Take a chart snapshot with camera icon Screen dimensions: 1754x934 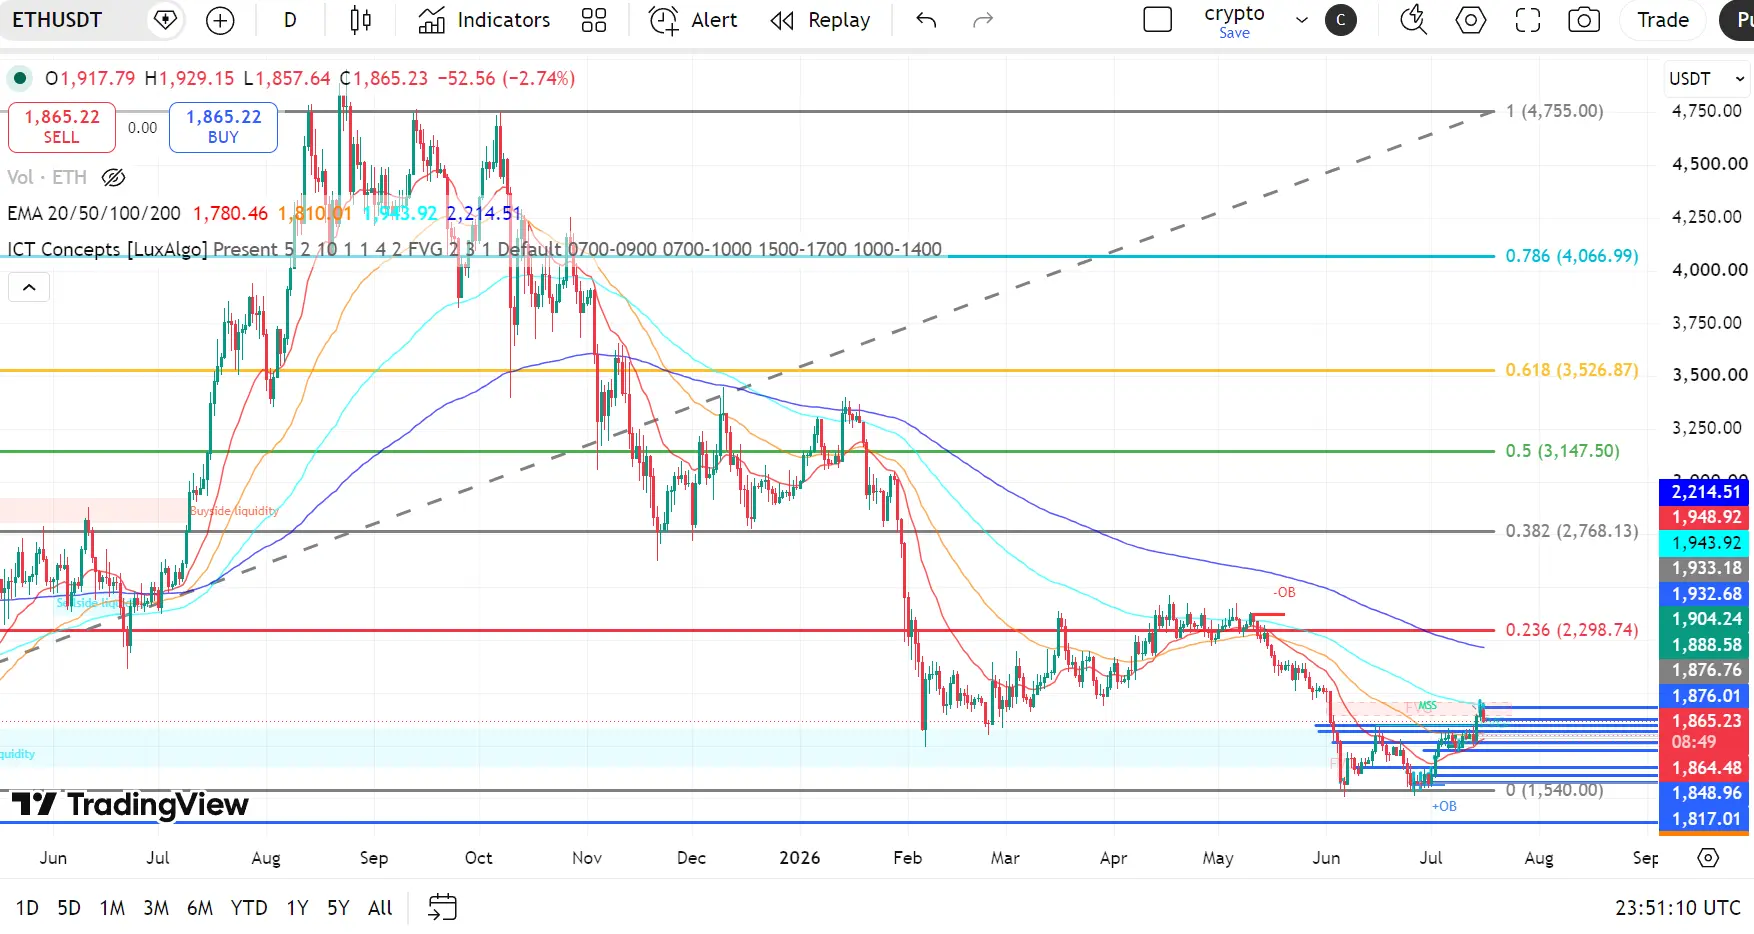1584,20
